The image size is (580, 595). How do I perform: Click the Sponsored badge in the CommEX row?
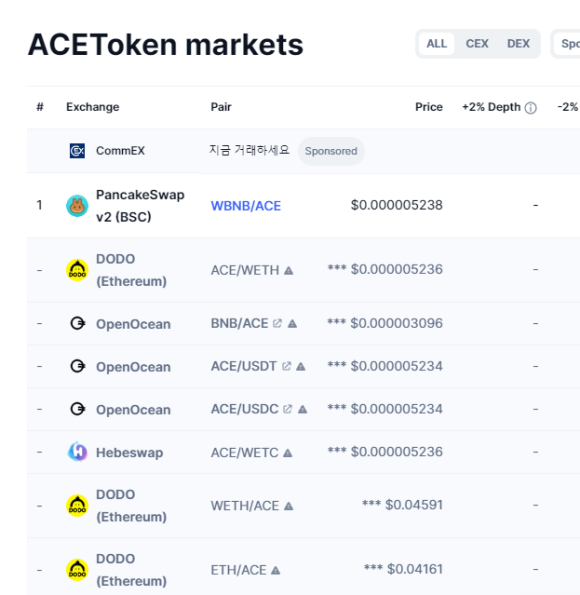coord(331,151)
